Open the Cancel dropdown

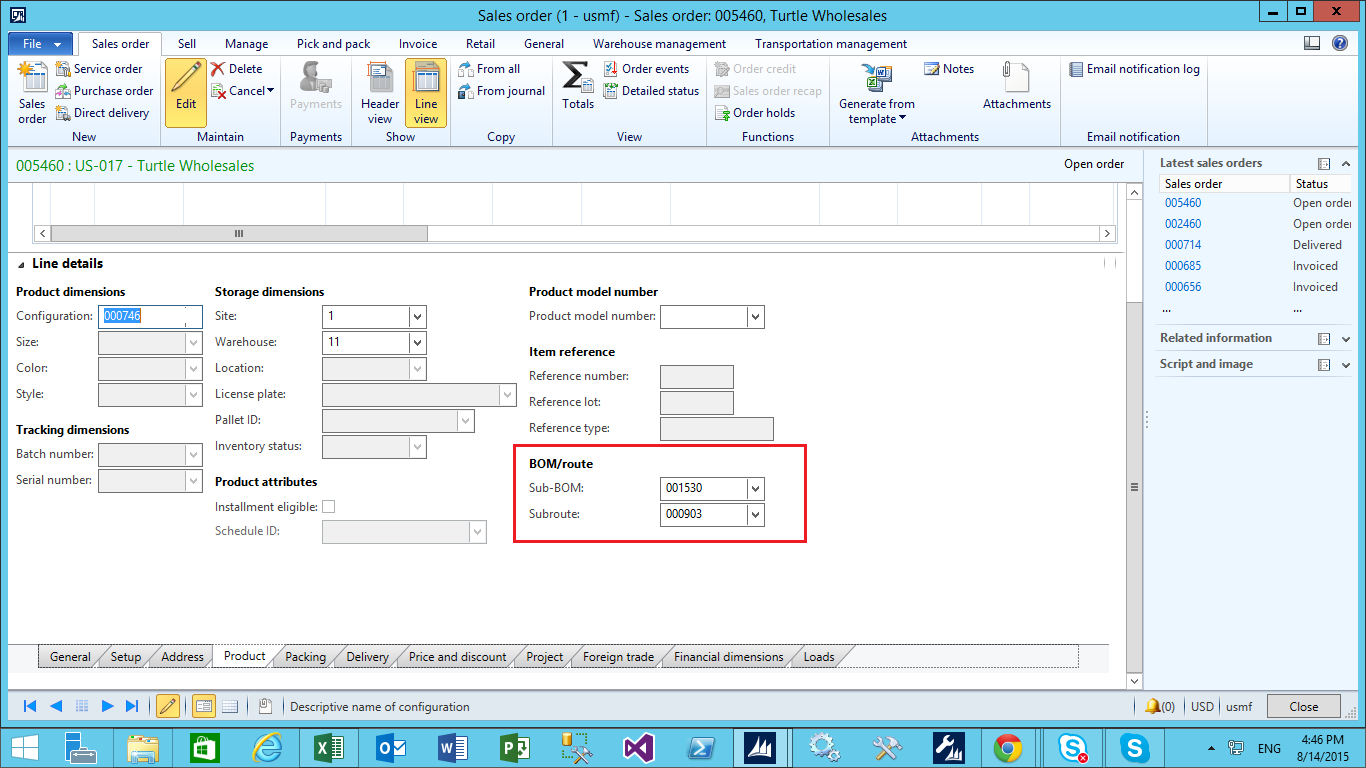244,91
